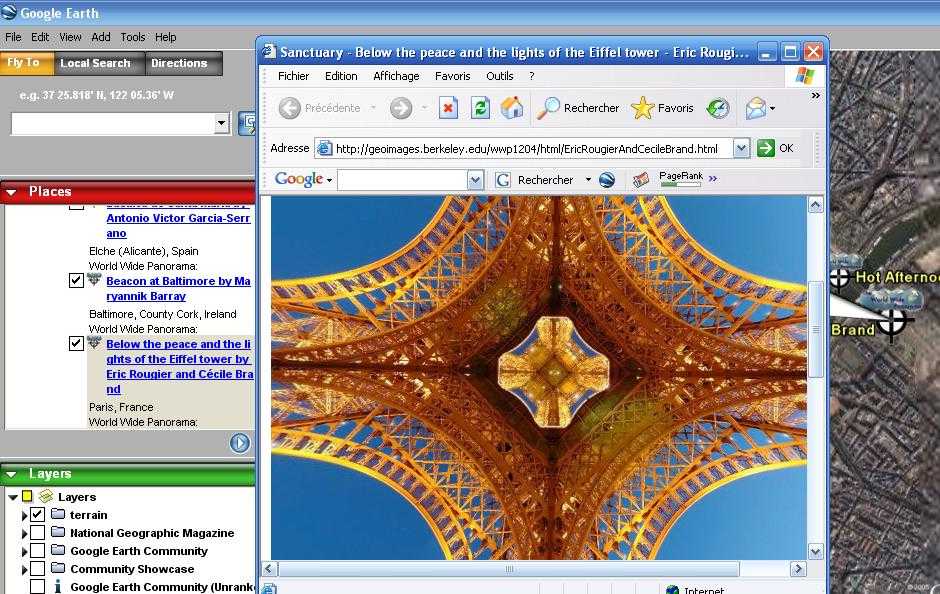Open the Adresse bar dropdown arrow
This screenshot has width=940, height=594.
point(741,148)
